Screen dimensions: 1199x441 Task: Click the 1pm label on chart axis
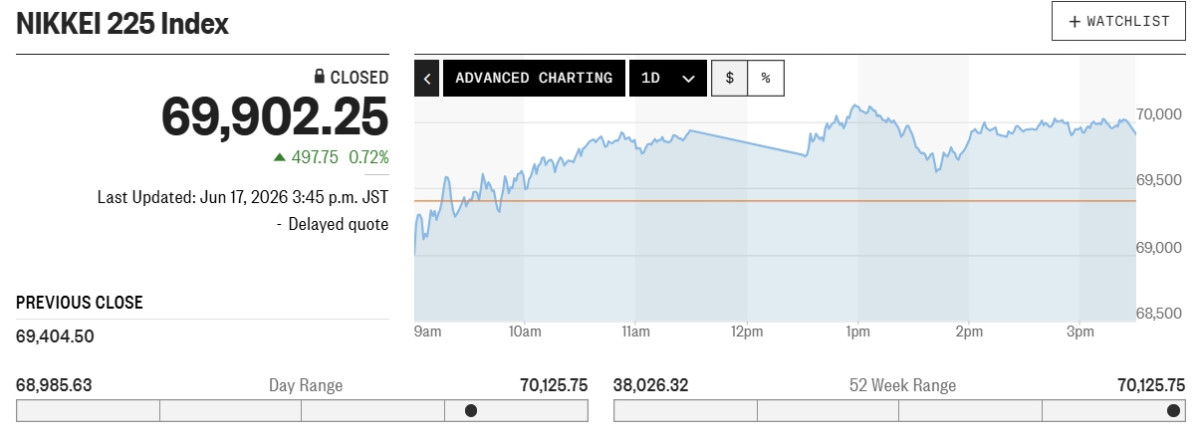[857, 331]
